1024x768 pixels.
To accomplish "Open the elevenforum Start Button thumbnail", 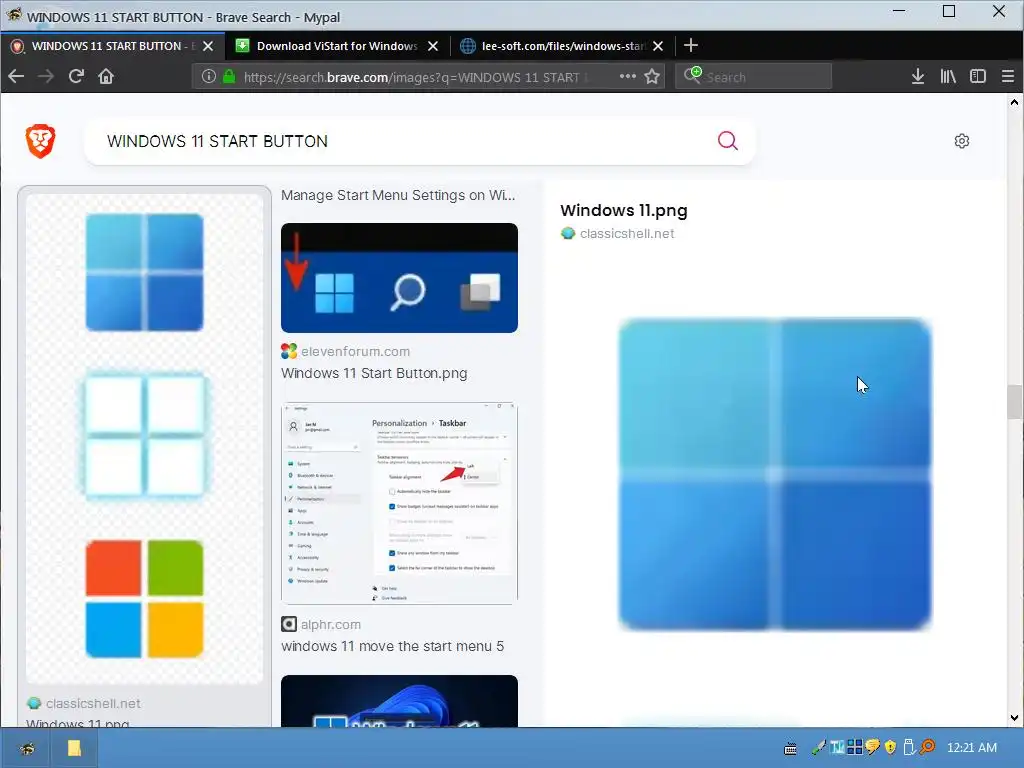I will 399,278.
